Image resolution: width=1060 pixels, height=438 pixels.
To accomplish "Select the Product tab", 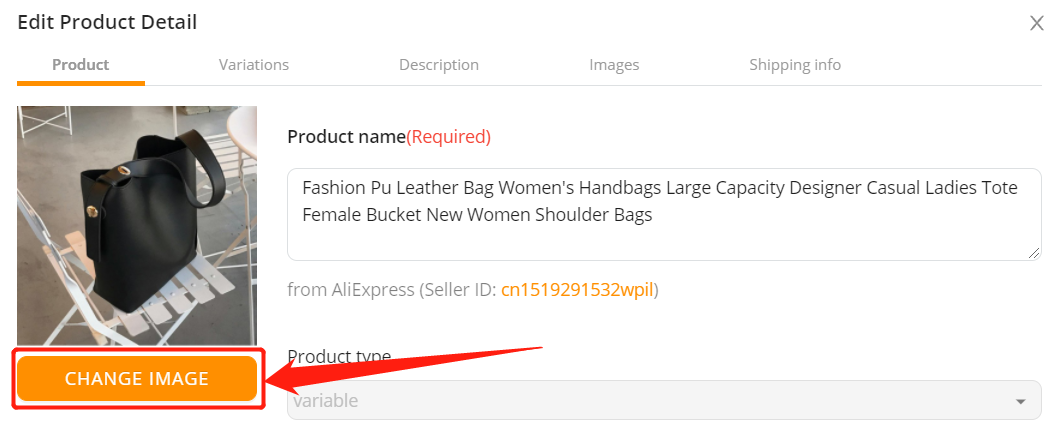I will tap(80, 65).
